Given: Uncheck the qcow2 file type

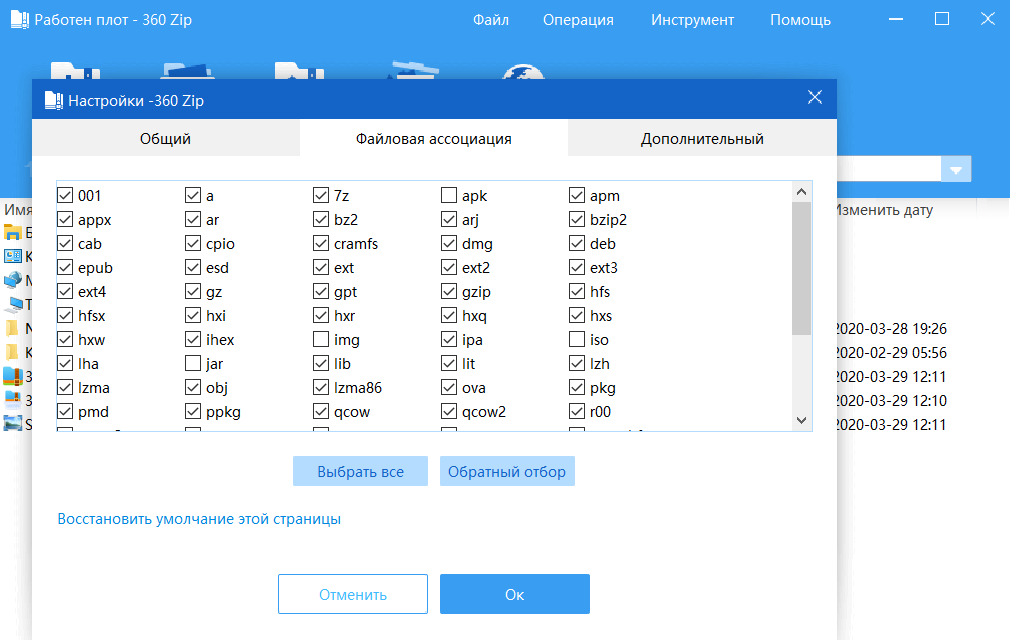Looking at the screenshot, I should [x=449, y=411].
